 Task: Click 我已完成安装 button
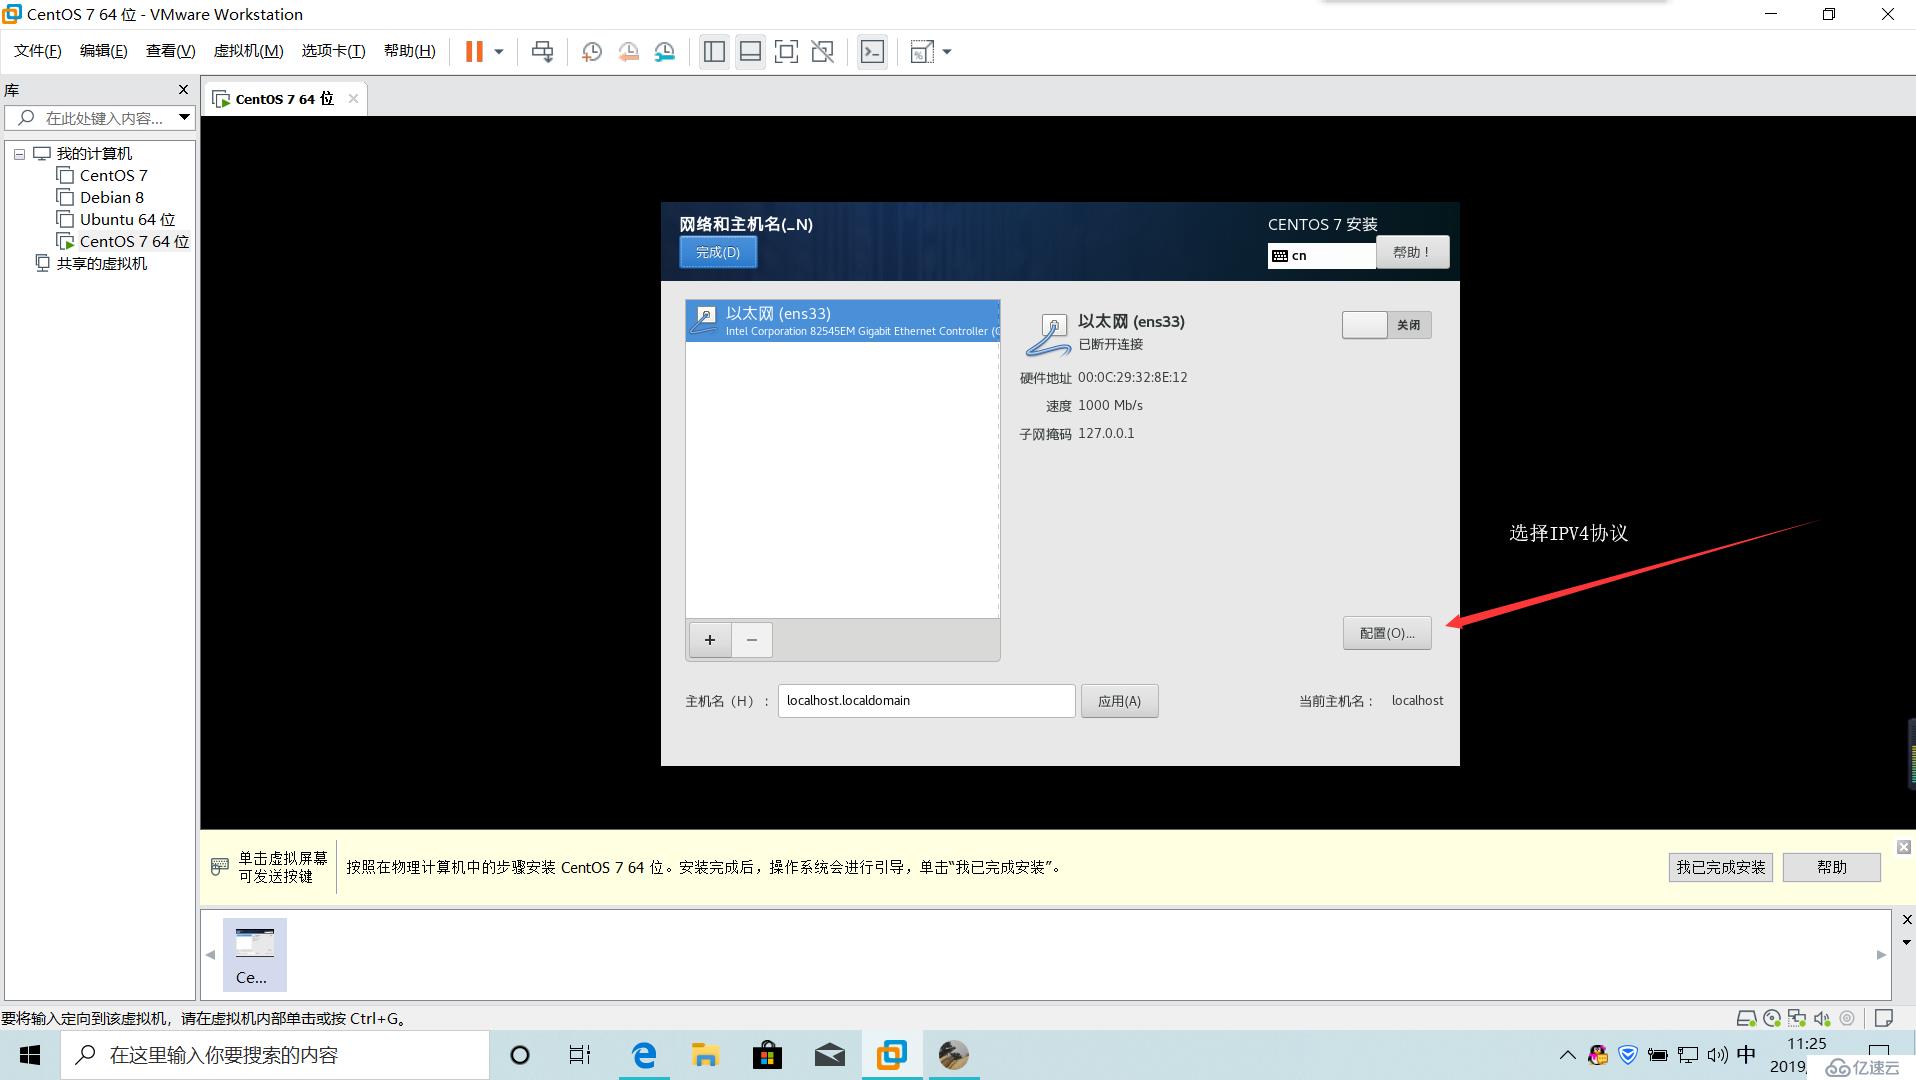pos(1720,867)
